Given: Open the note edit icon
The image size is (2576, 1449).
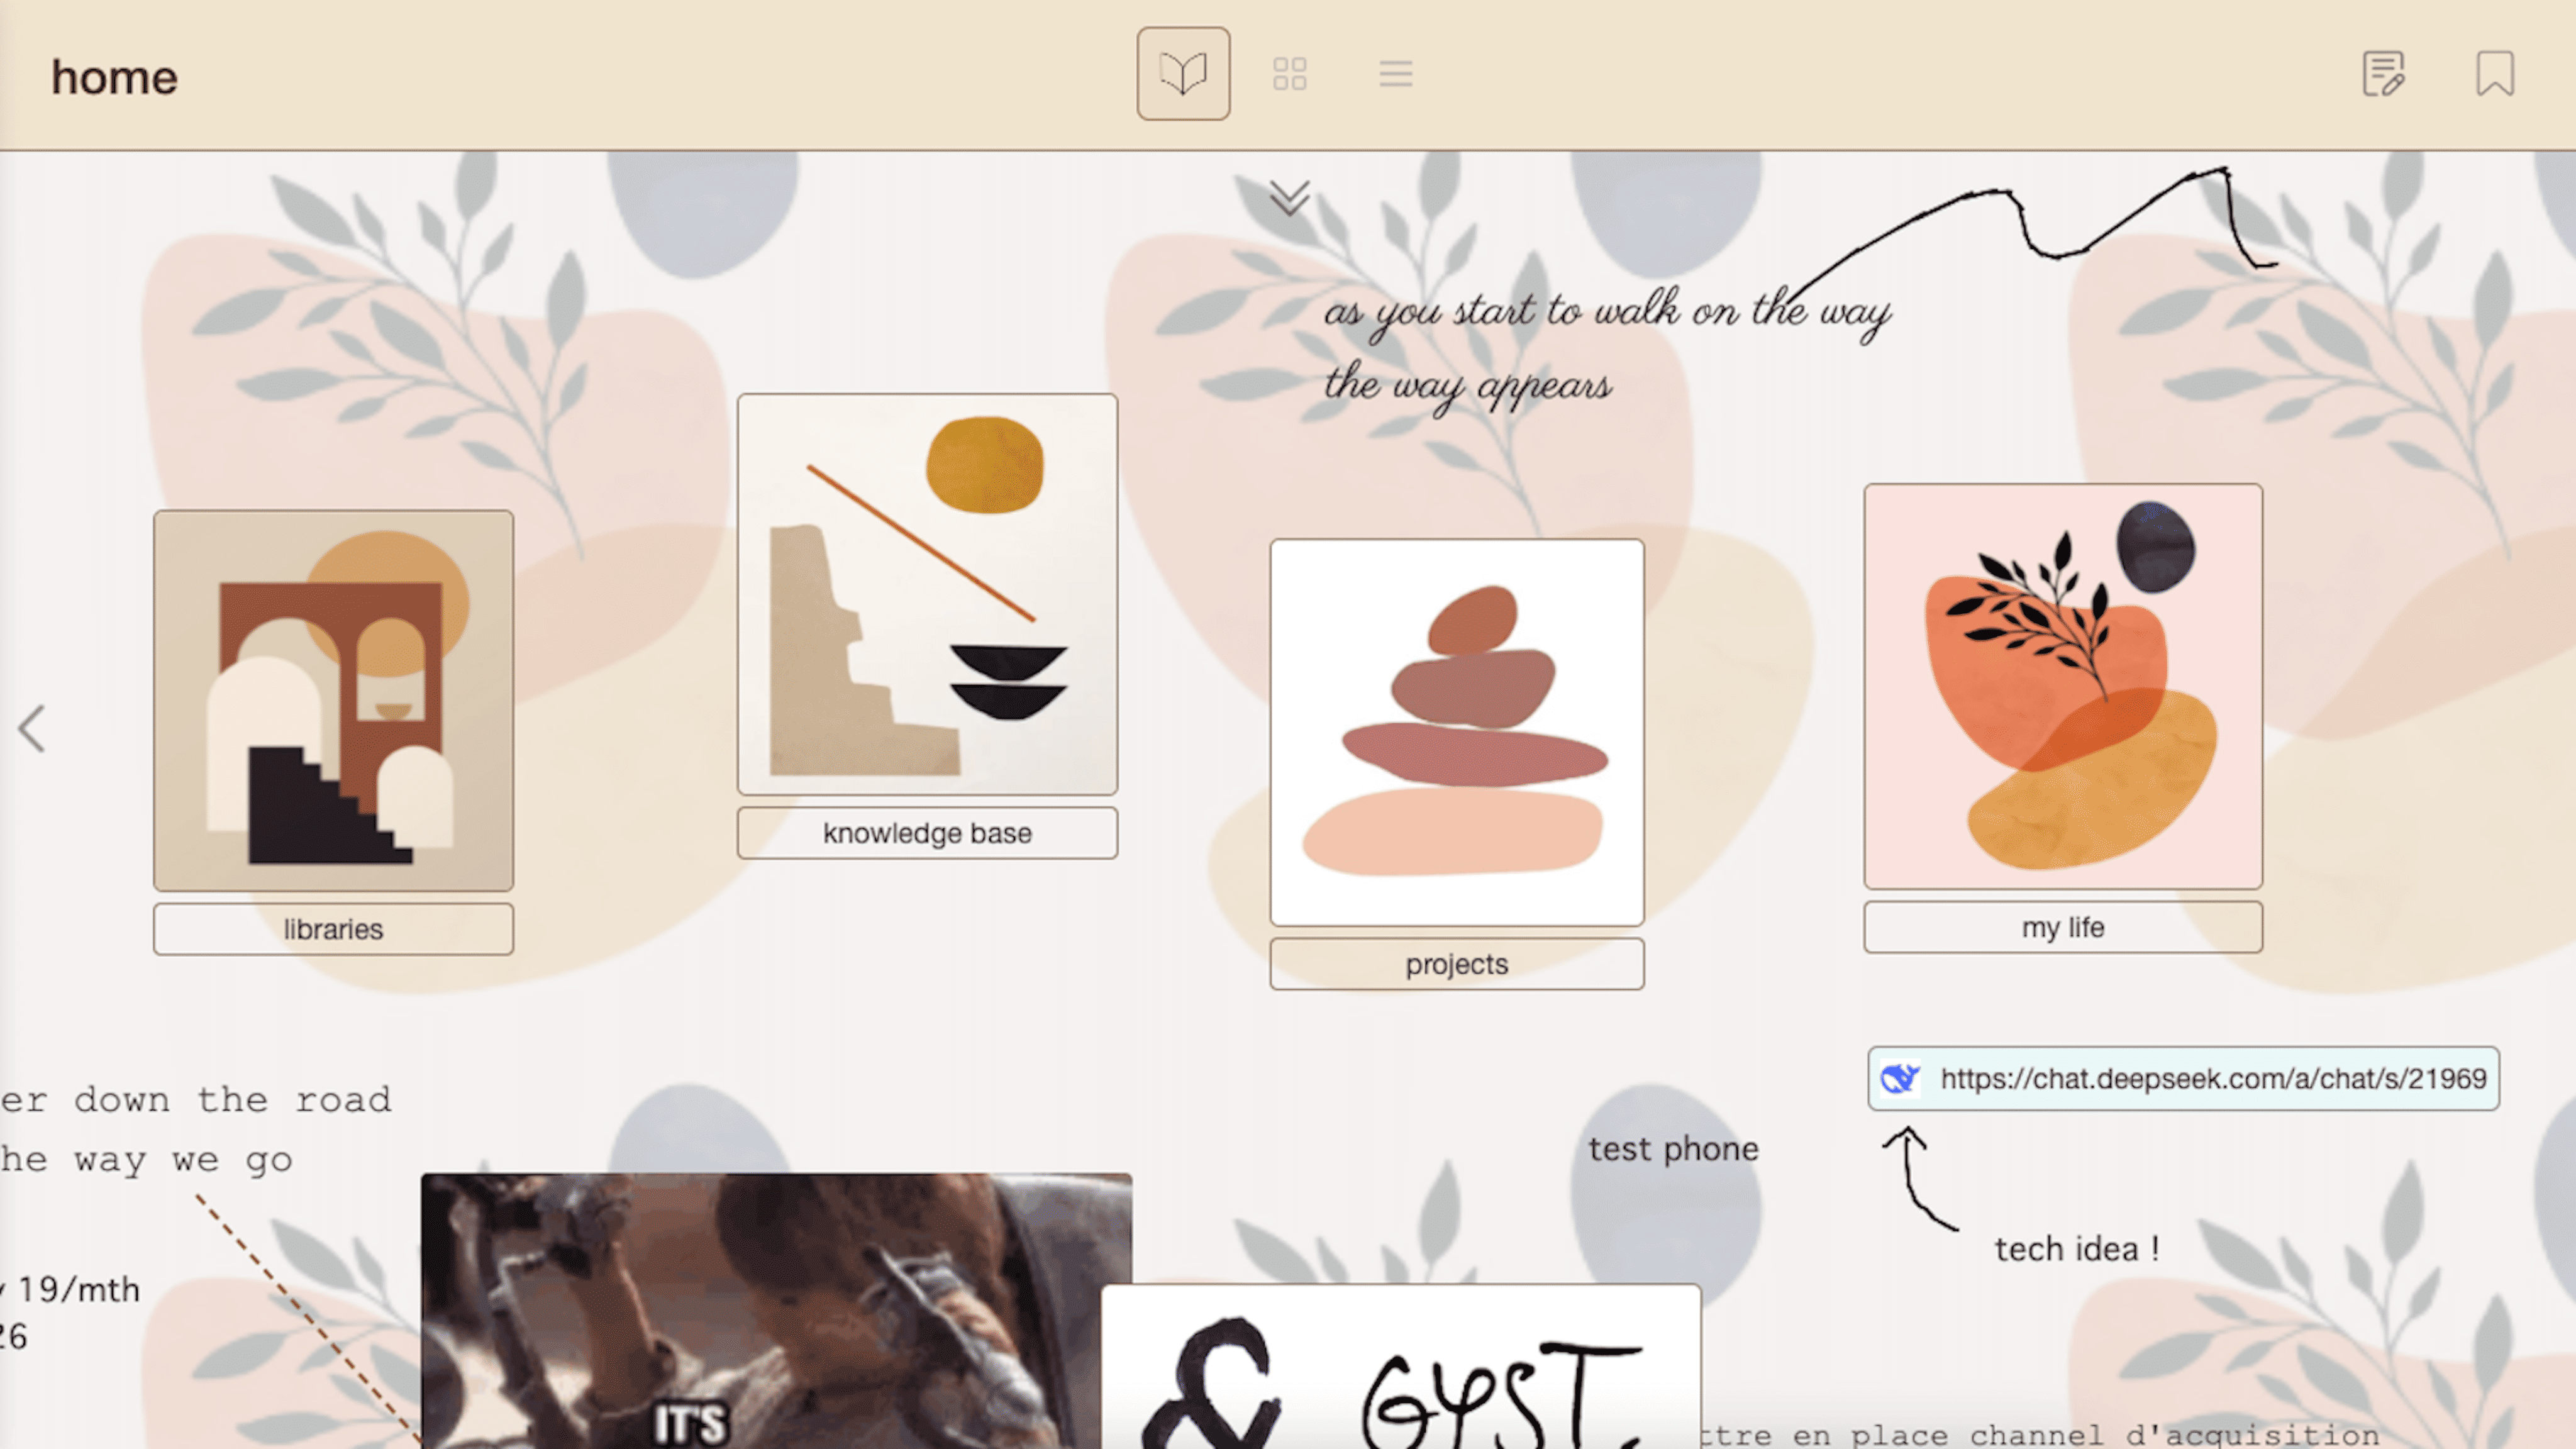Looking at the screenshot, I should (x=2383, y=74).
